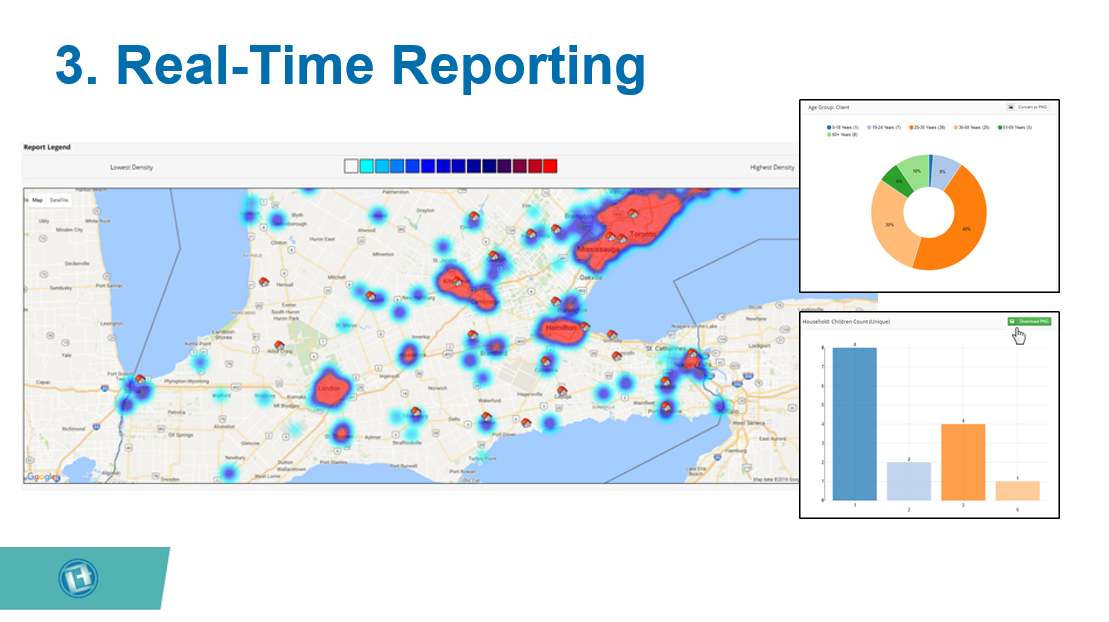The width and height of the screenshot is (1109, 622).
Task: Click the marker icon near Hamilton
Action: coord(585,327)
